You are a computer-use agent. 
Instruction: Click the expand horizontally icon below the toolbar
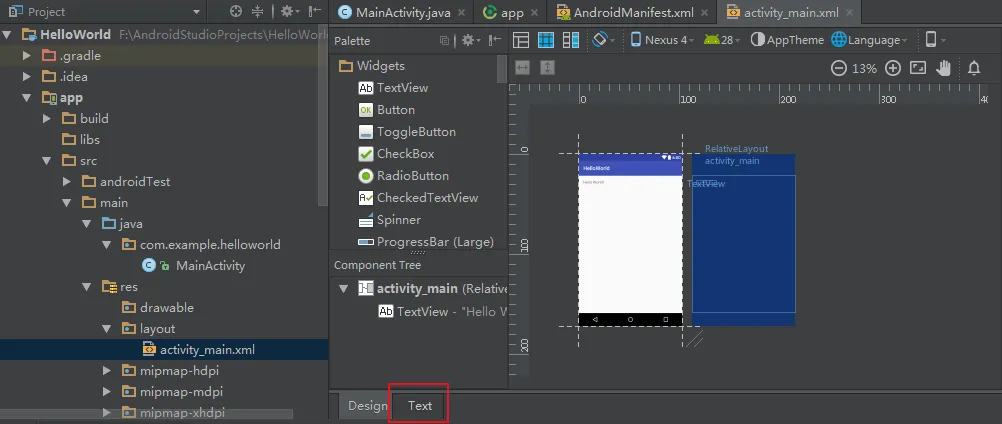click(522, 67)
